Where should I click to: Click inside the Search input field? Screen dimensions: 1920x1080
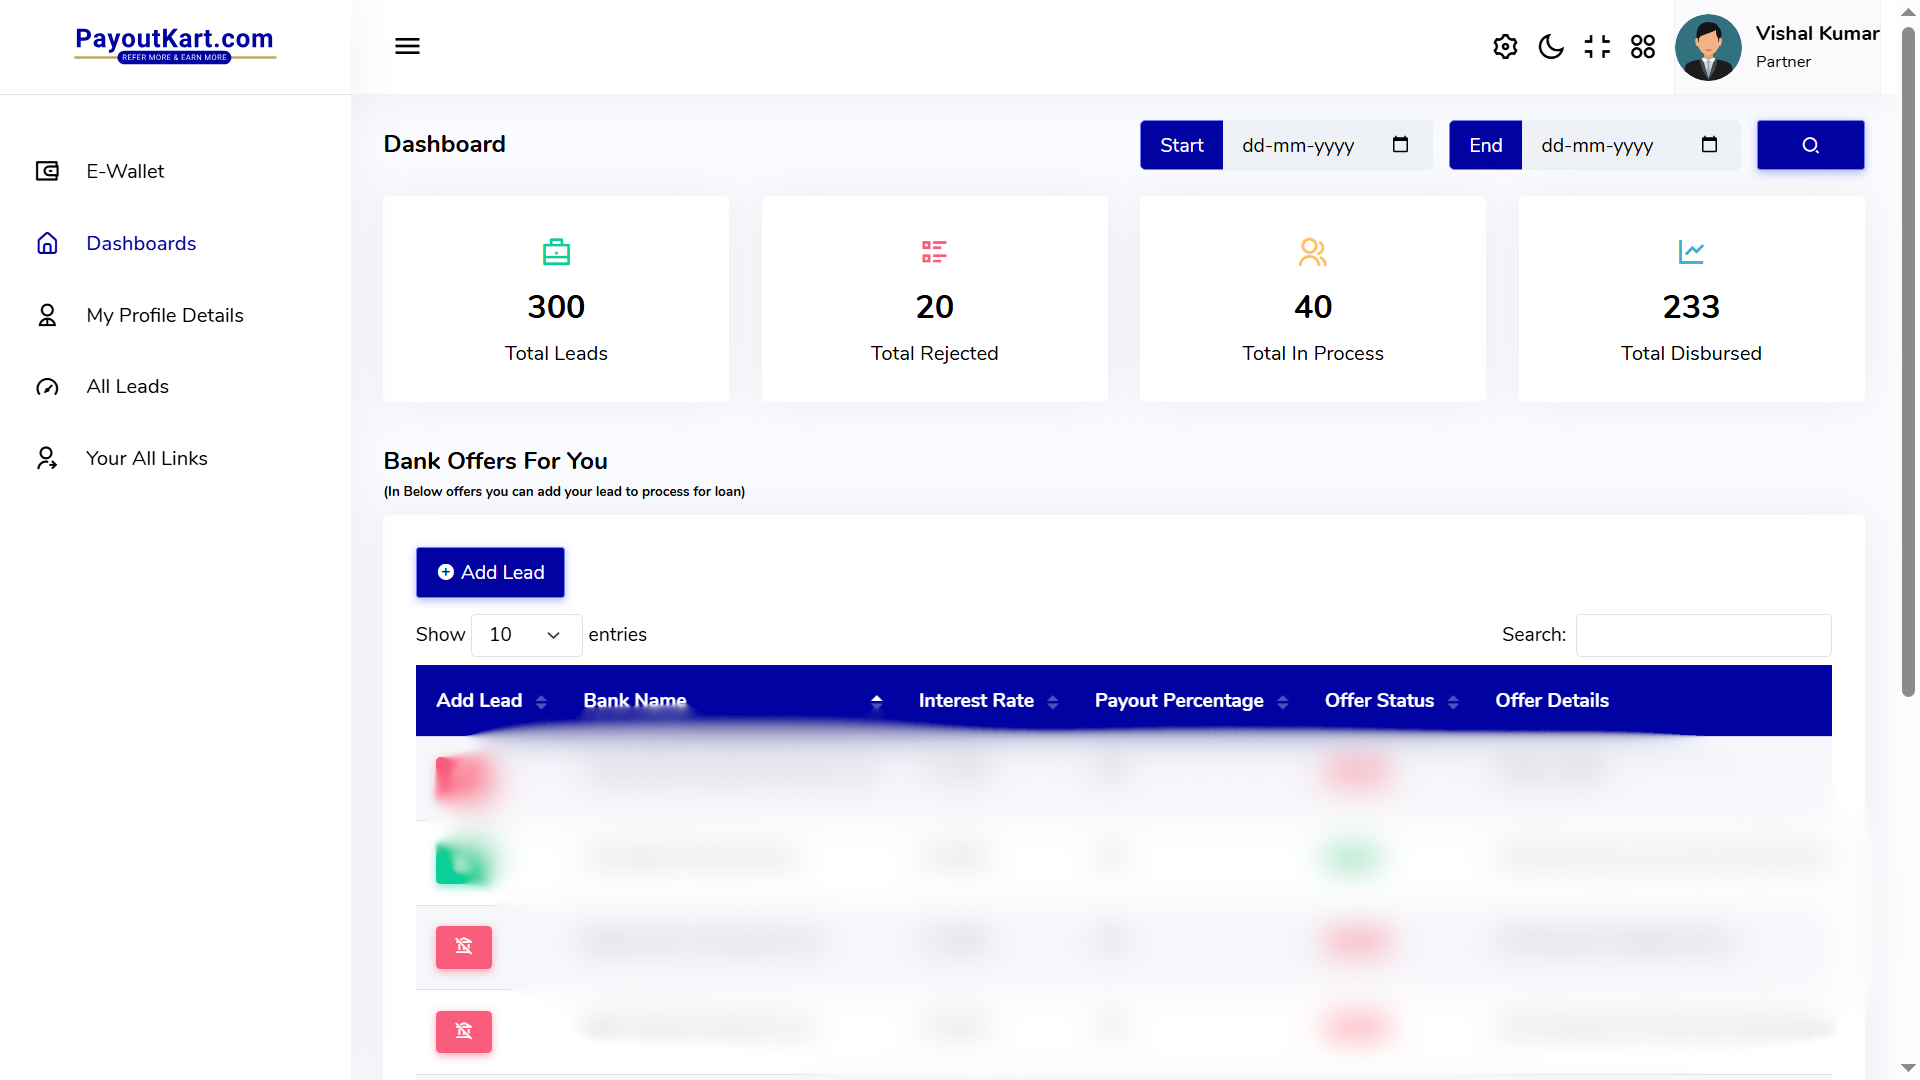[1702, 635]
